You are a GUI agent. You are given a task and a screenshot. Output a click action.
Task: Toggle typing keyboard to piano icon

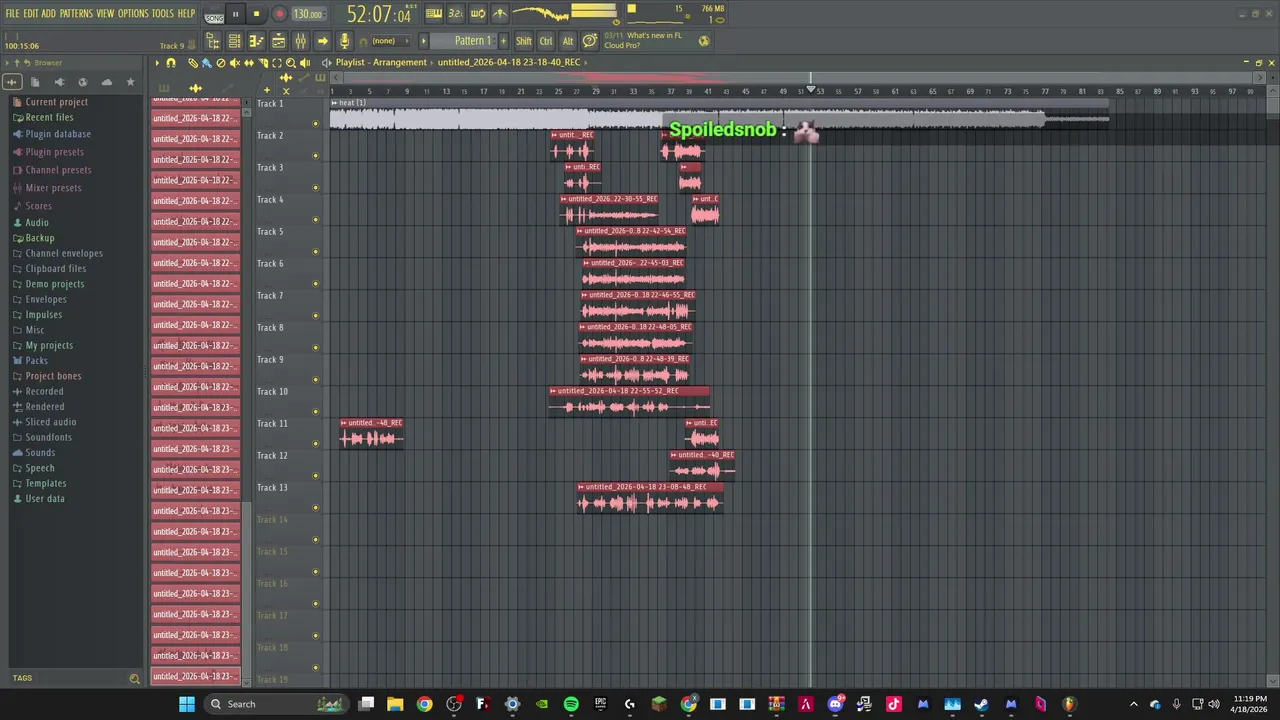click(x=434, y=13)
